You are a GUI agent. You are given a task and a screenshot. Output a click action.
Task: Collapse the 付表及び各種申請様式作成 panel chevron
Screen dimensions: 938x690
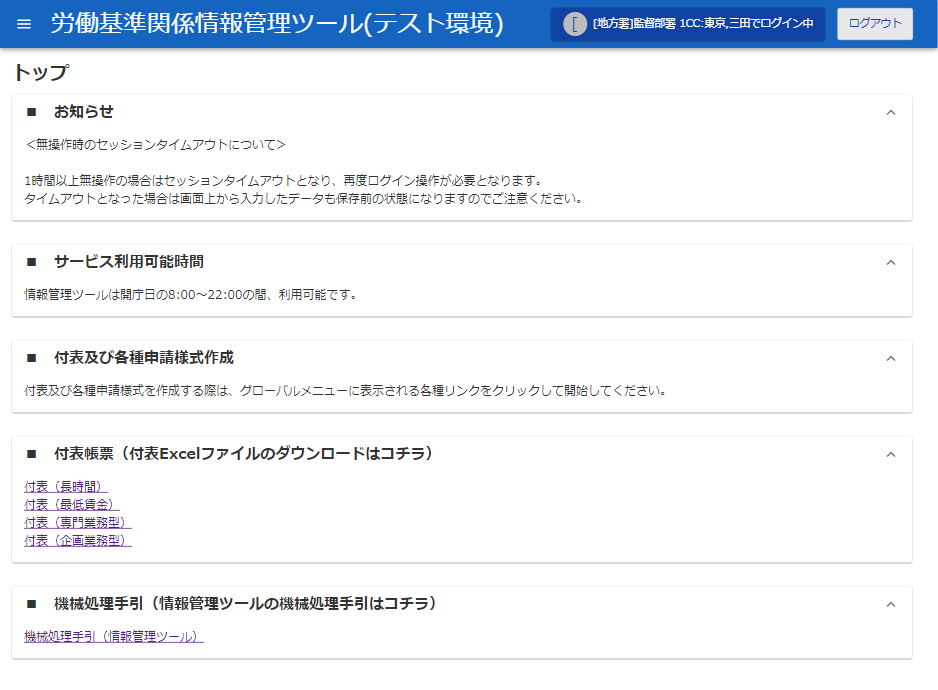coord(891,358)
